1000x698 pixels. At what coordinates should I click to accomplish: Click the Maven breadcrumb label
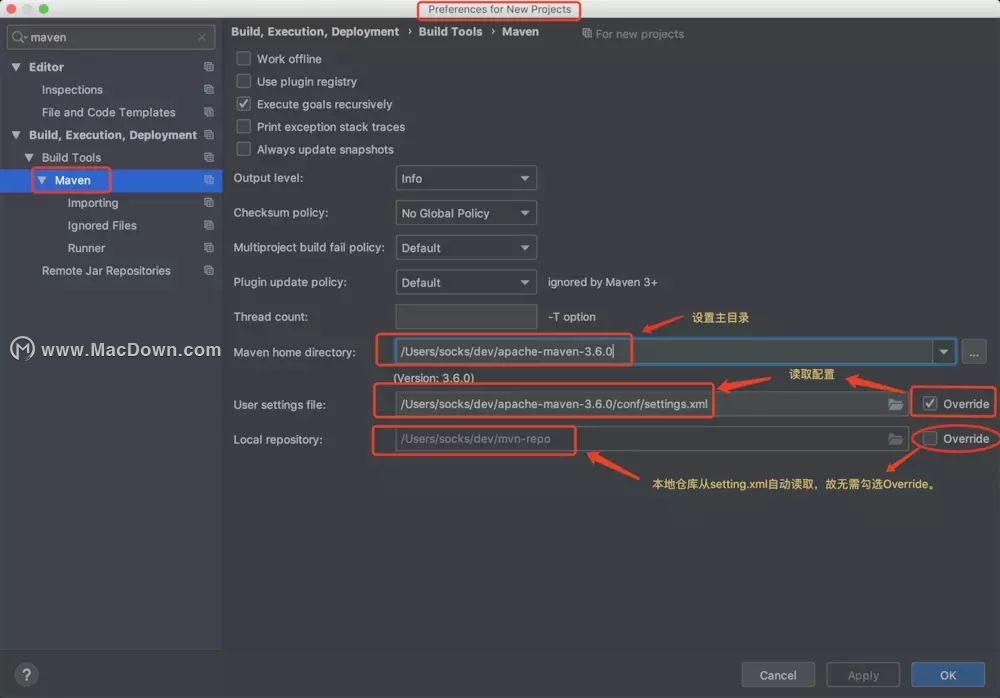(x=520, y=31)
